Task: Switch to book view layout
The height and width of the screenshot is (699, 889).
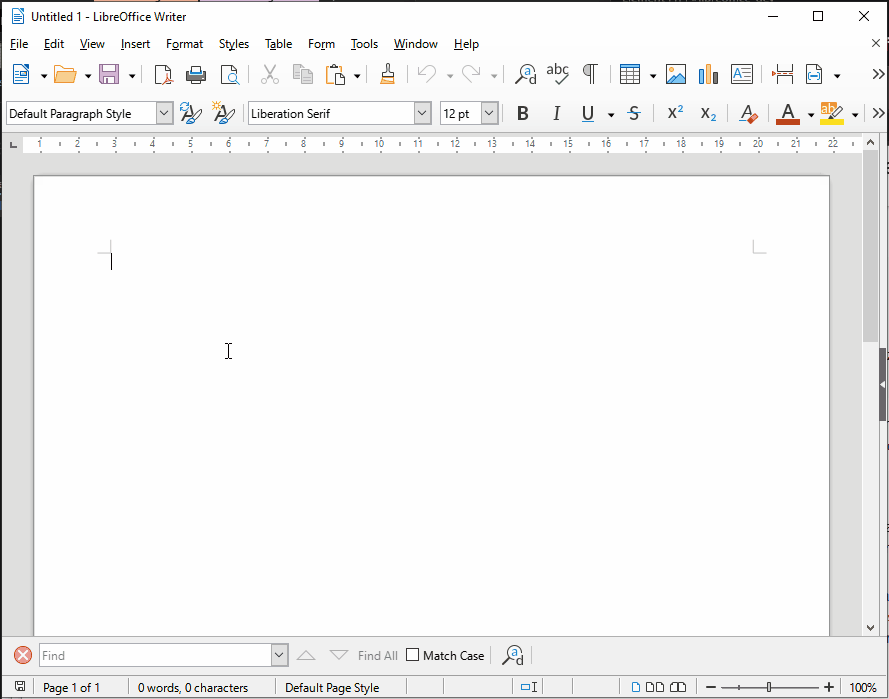Action: point(678,687)
